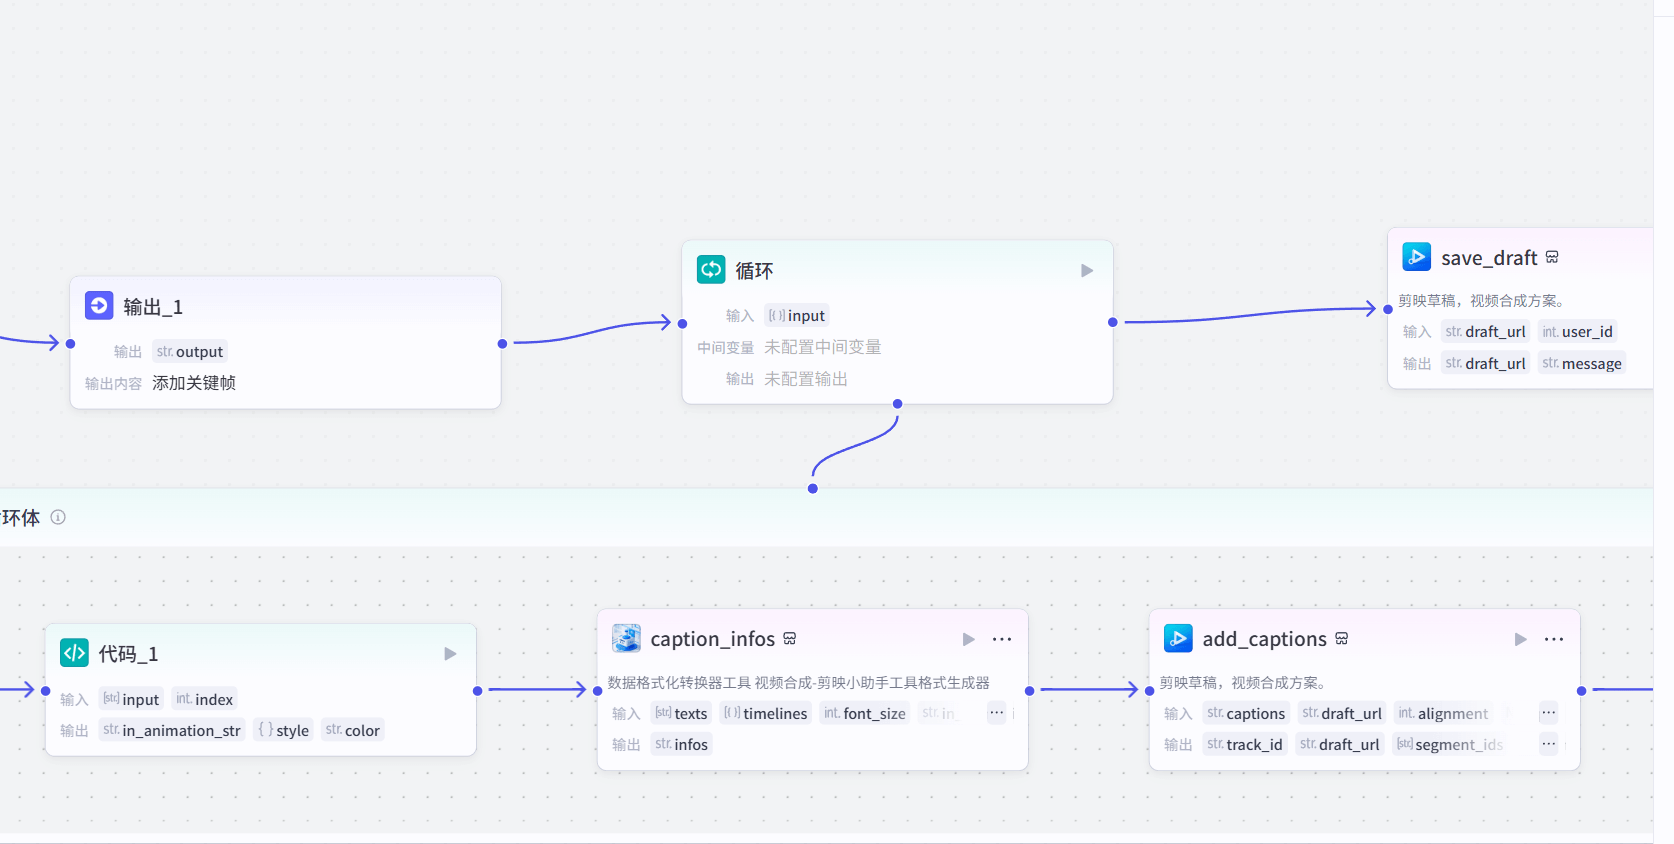
Task: Click info icon next to loop body label
Action: pos(58,517)
